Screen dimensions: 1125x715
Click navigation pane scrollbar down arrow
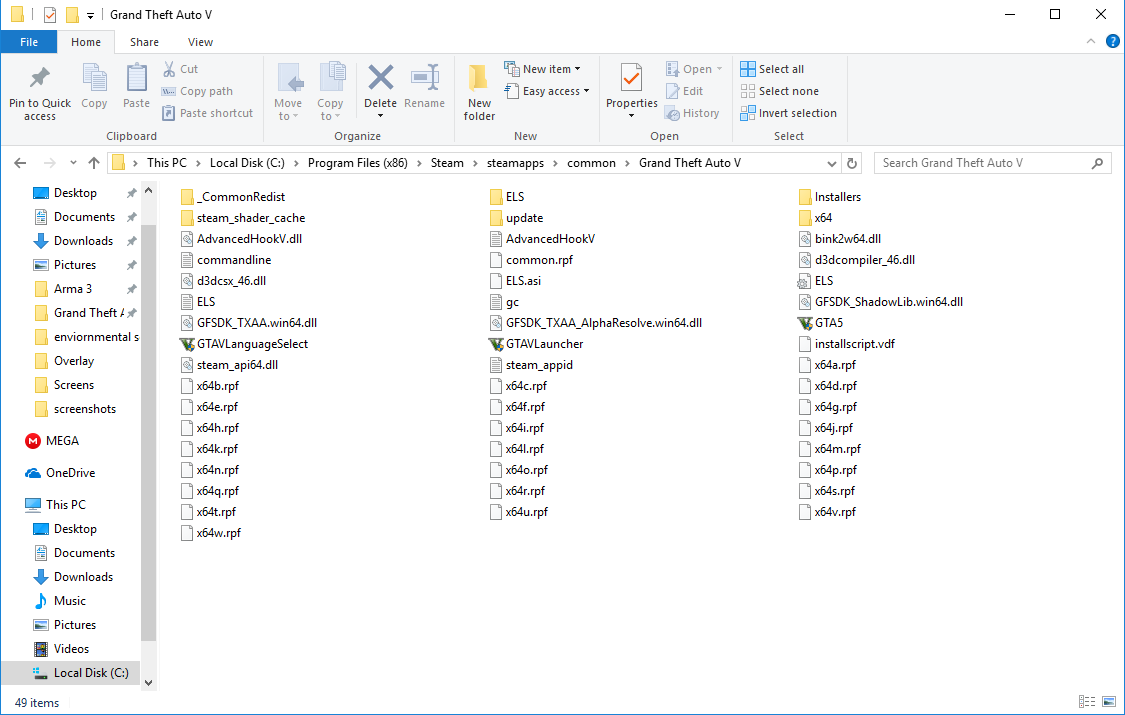(x=149, y=683)
